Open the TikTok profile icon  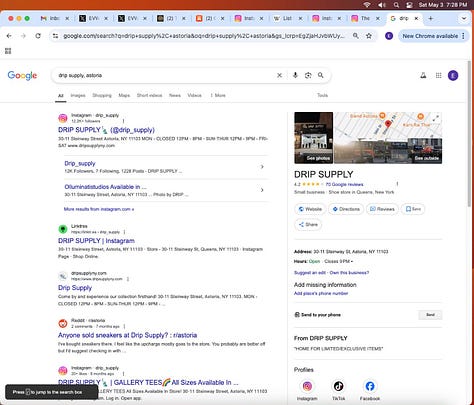[x=338, y=386]
